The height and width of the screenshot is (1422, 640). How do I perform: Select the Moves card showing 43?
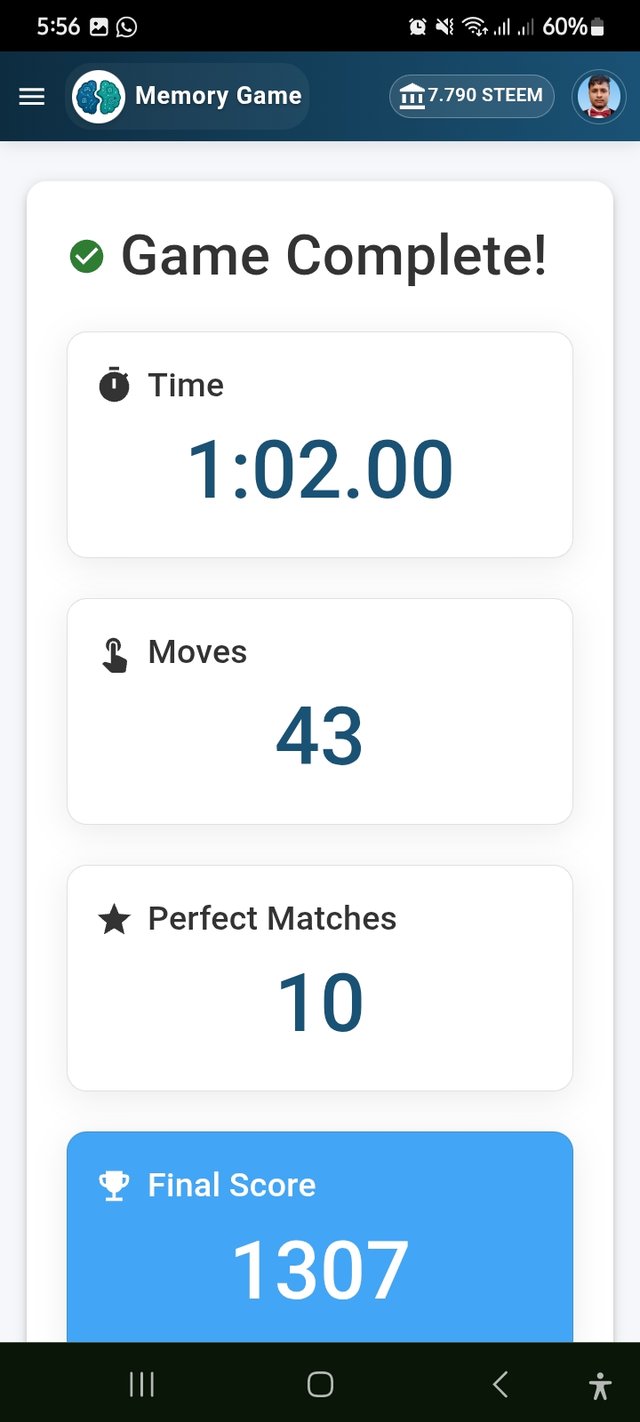click(x=320, y=711)
